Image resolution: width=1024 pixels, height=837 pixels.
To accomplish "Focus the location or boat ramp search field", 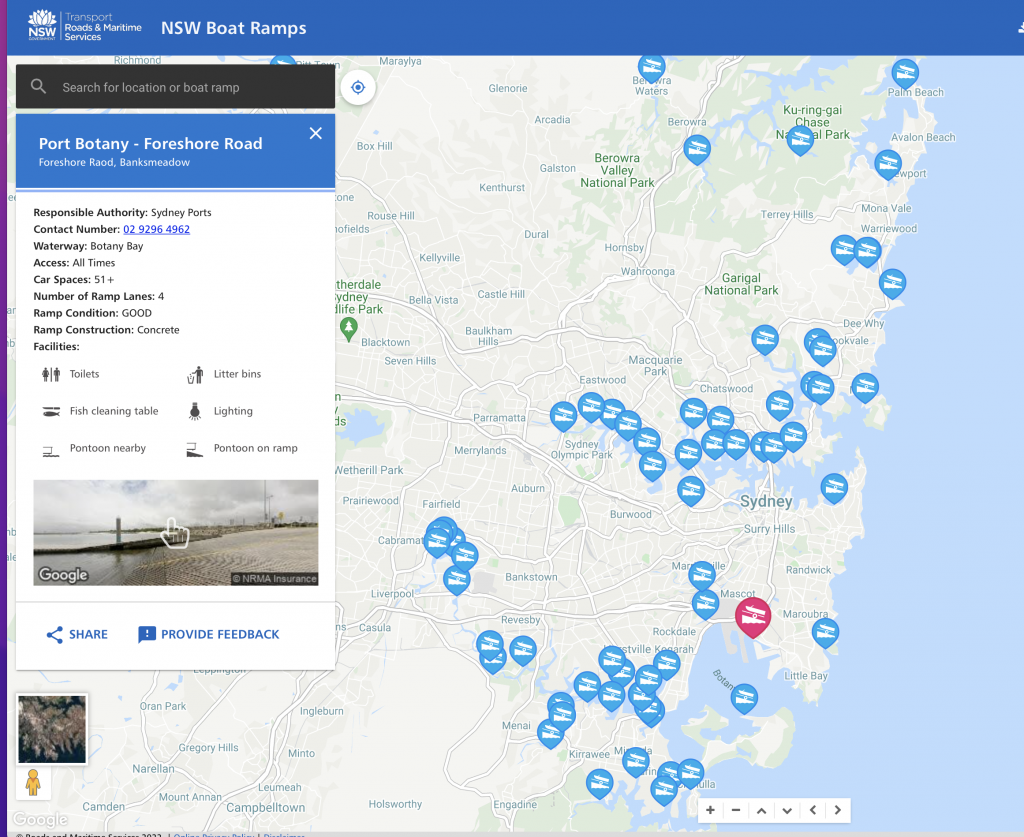I will click(x=175, y=87).
